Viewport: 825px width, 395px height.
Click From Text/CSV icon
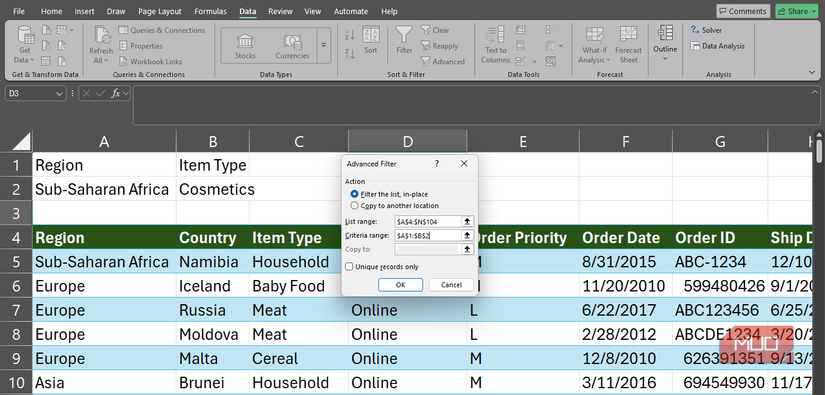[46, 30]
